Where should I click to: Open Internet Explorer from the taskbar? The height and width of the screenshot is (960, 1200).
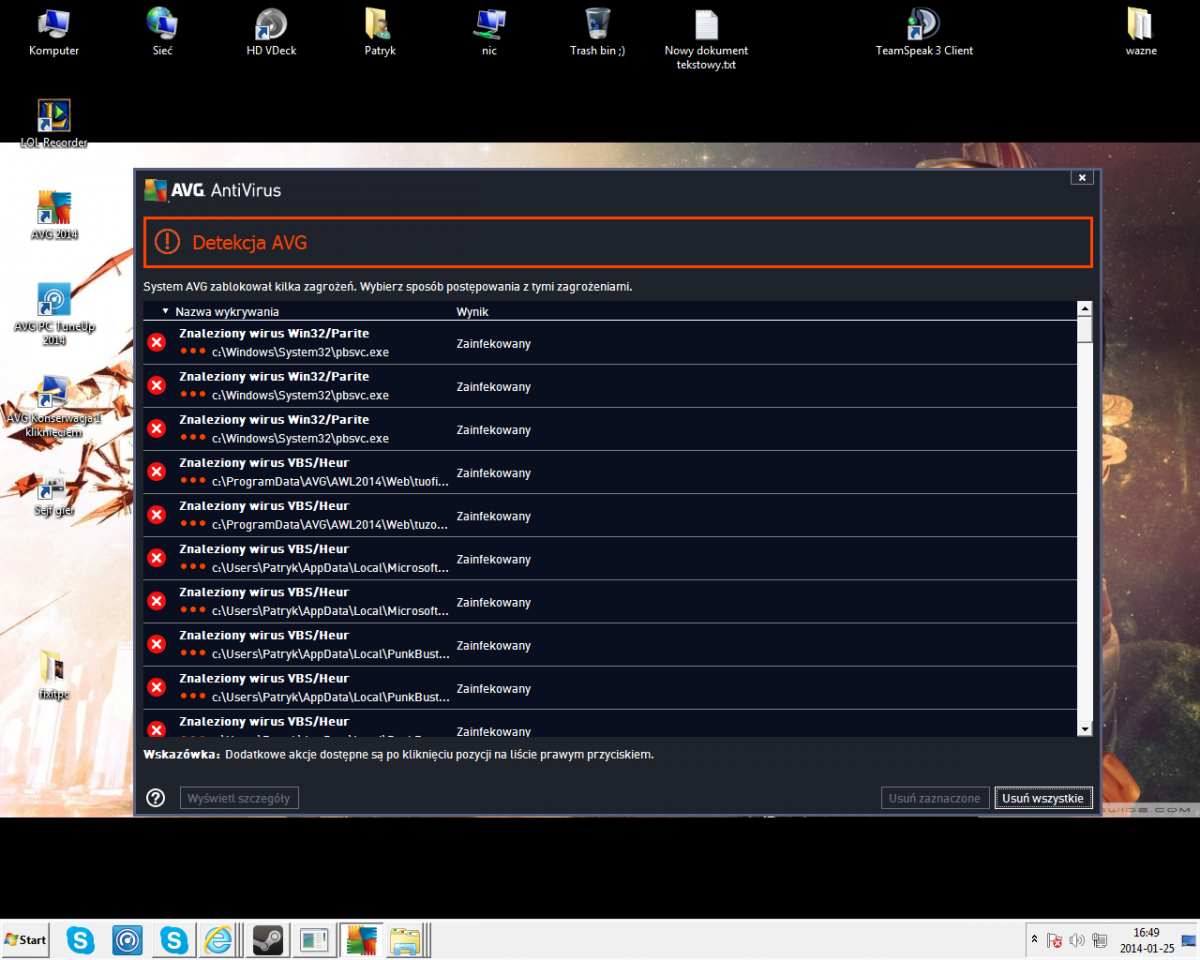point(218,939)
